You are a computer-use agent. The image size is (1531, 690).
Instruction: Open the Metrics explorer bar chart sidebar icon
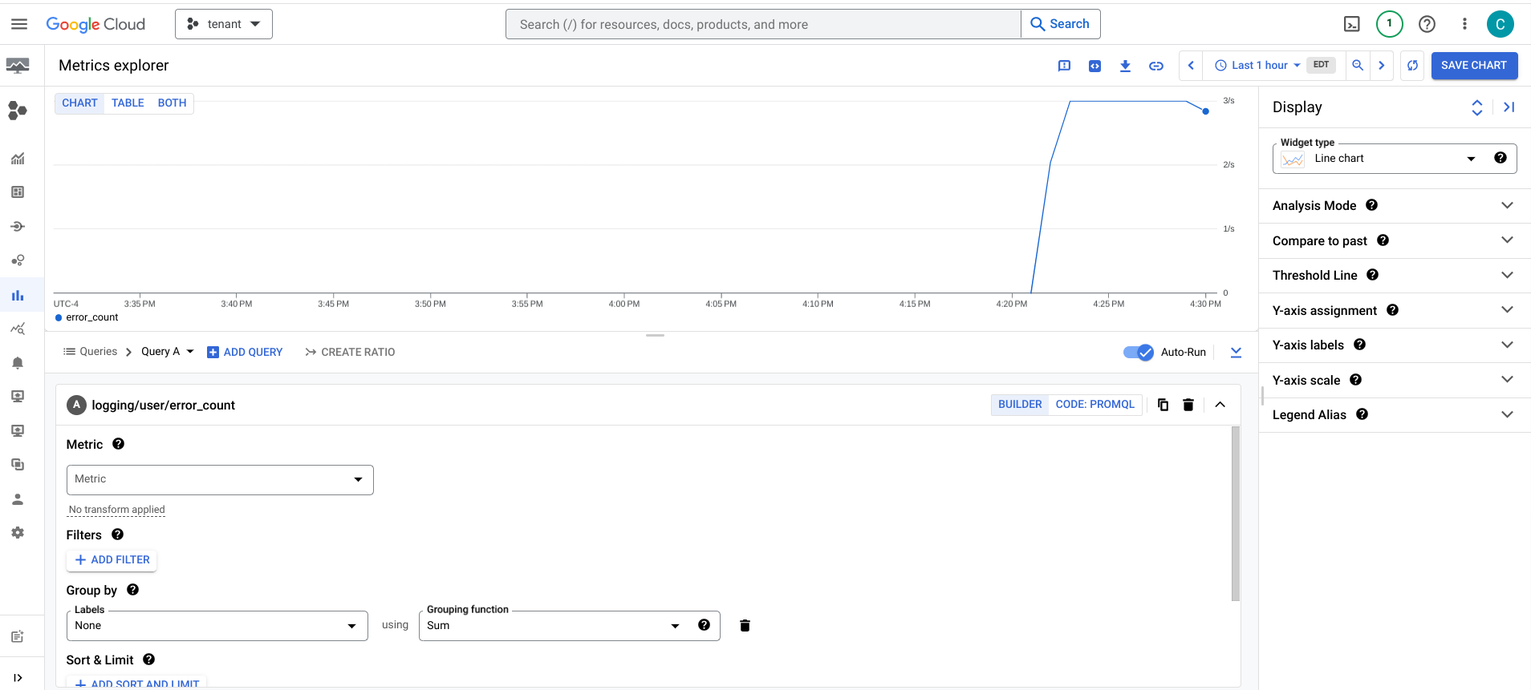tap(17, 295)
